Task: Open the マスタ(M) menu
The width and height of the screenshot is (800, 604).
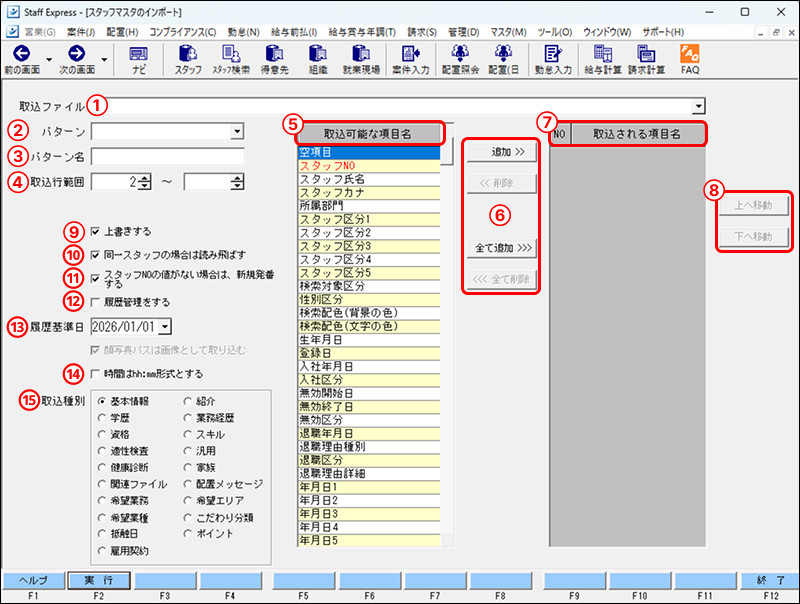Action: [x=509, y=32]
